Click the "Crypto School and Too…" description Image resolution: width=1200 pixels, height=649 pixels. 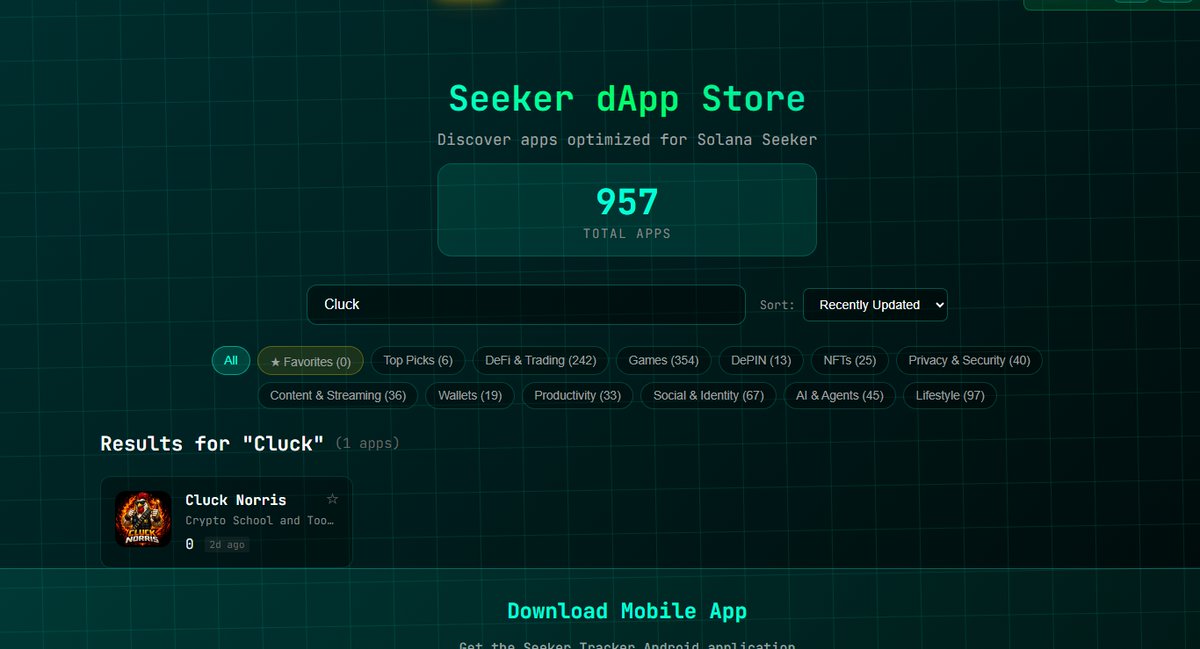click(x=260, y=521)
